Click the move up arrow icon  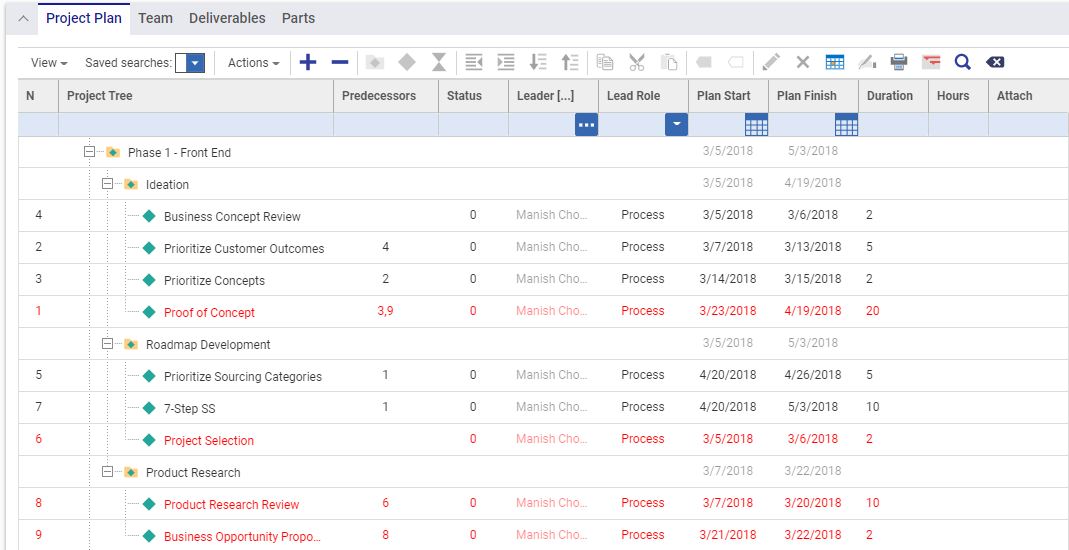tap(570, 63)
